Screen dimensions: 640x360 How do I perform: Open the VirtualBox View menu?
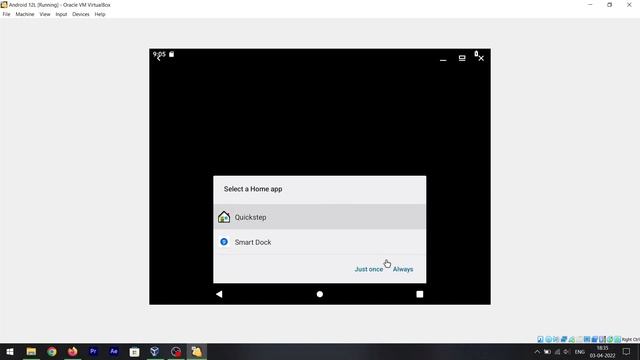click(45, 14)
